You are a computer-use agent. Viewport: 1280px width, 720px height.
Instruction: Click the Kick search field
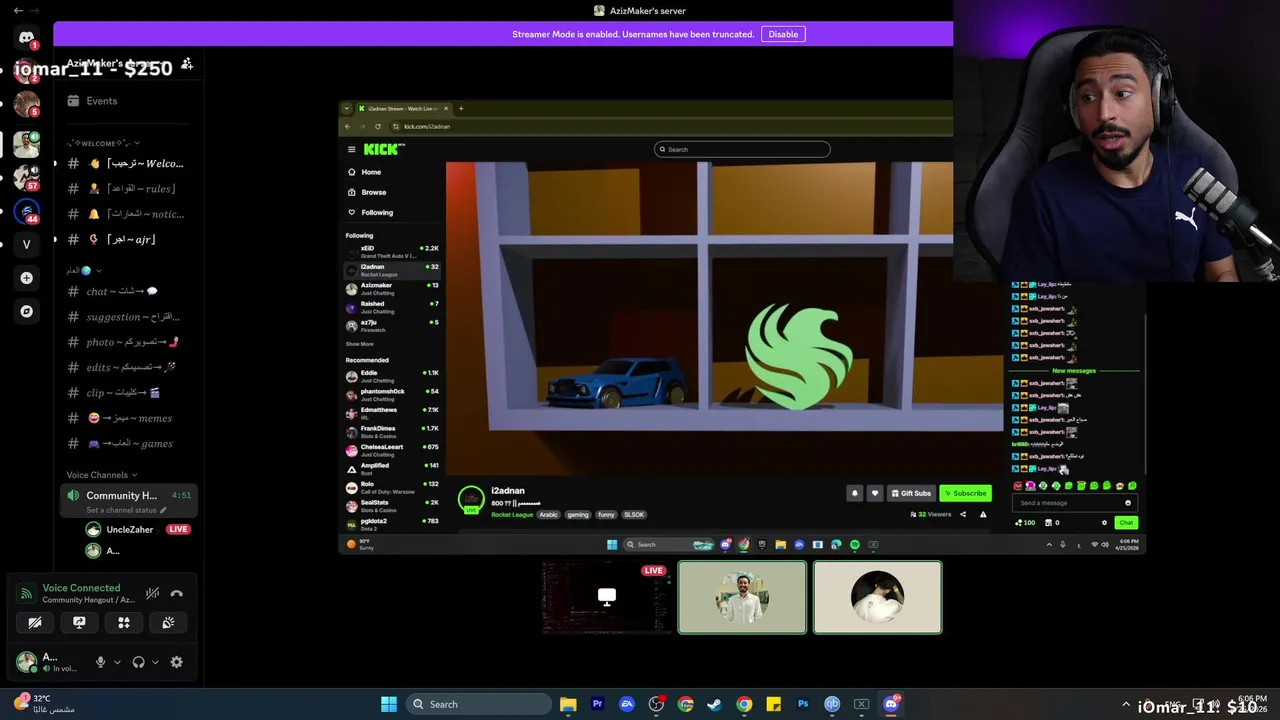pyautogui.click(x=742, y=149)
